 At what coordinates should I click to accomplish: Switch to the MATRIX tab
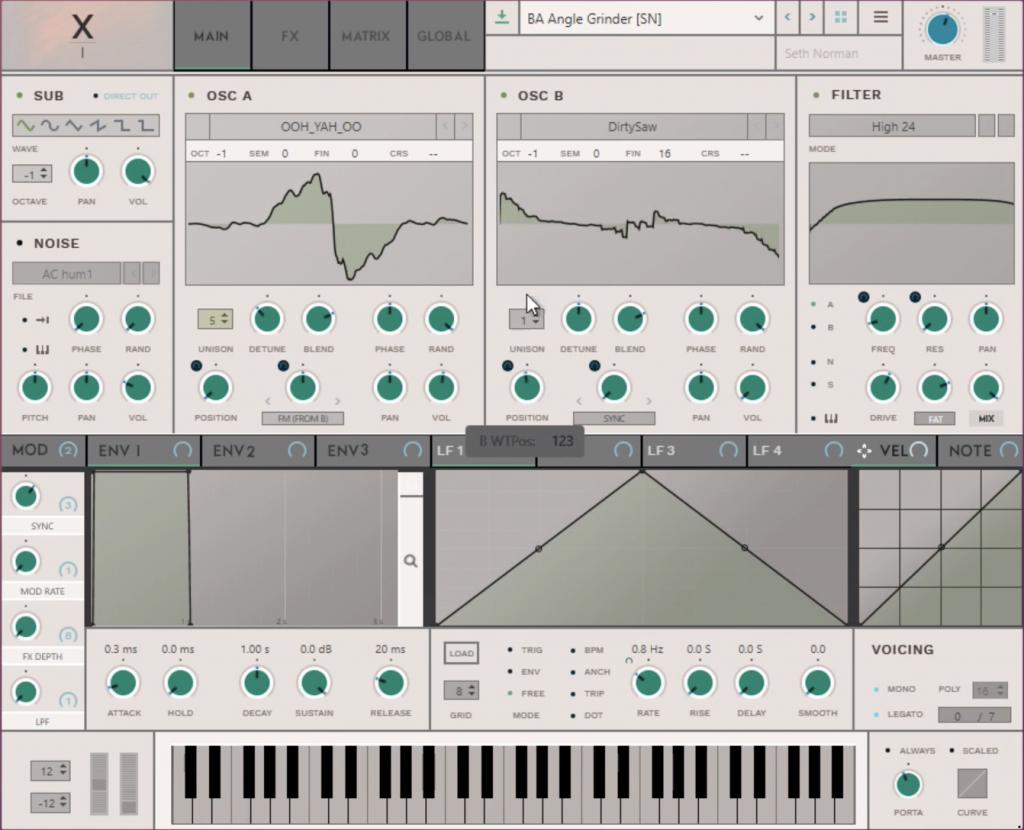coord(365,36)
